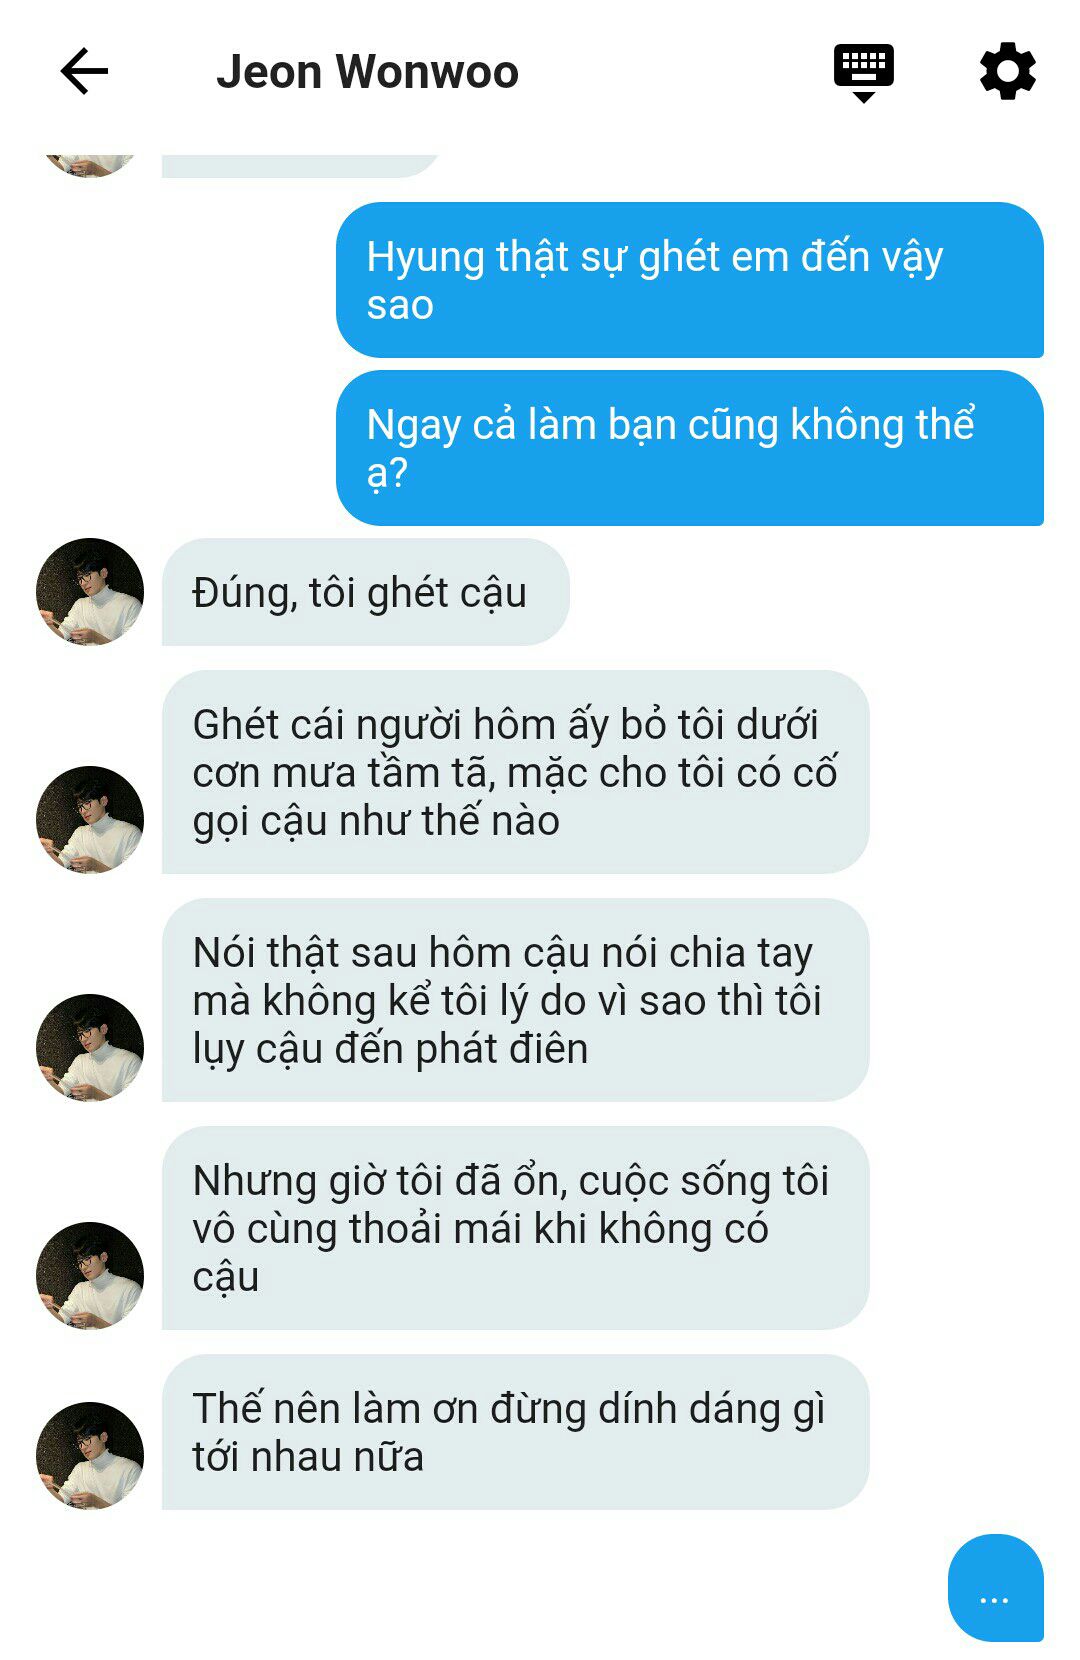Tap the avatar beside "Đúng, tôi ghét cậu"
1080x1660 pixels.
coord(90,592)
